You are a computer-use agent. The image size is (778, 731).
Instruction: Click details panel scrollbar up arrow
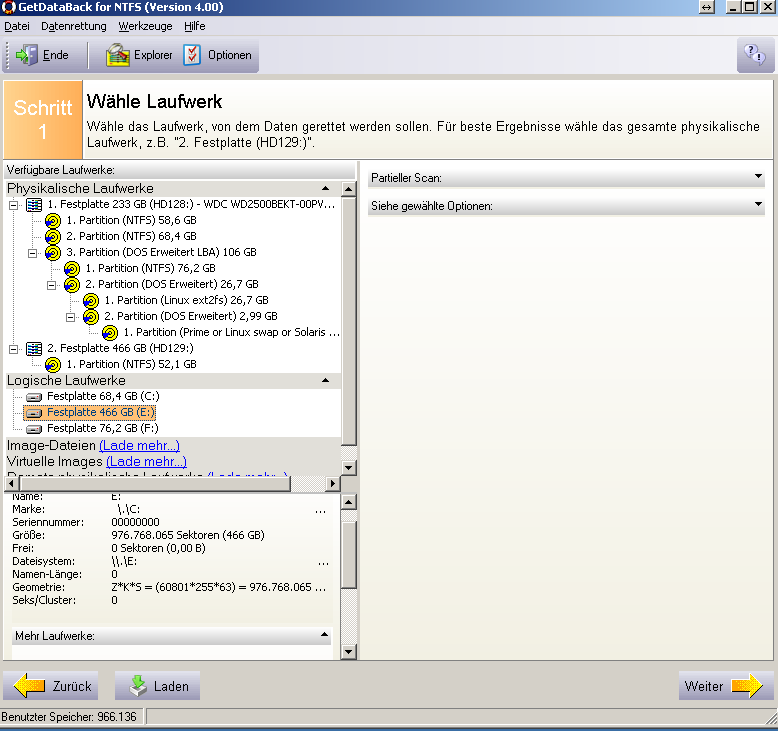point(349,502)
